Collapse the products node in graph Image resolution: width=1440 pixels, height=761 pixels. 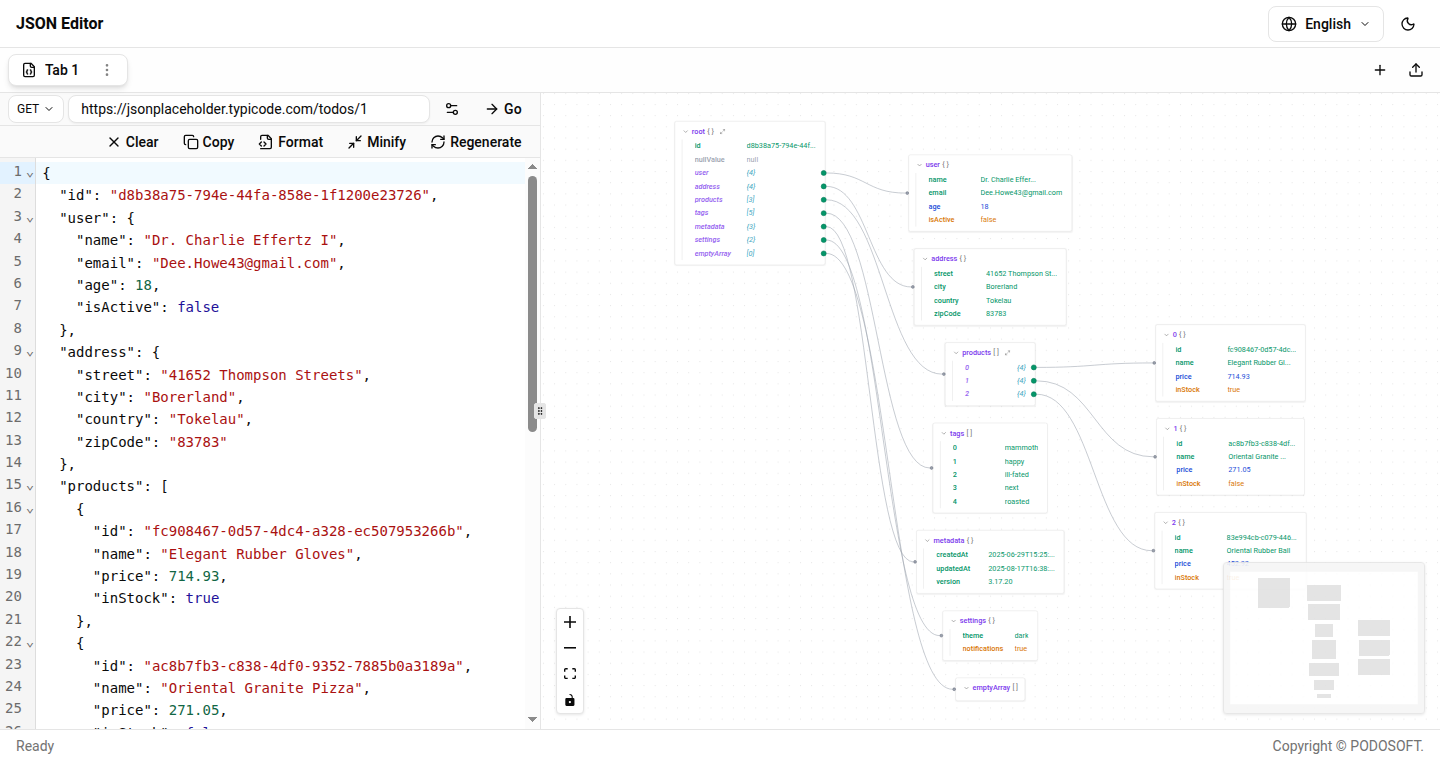pos(956,353)
